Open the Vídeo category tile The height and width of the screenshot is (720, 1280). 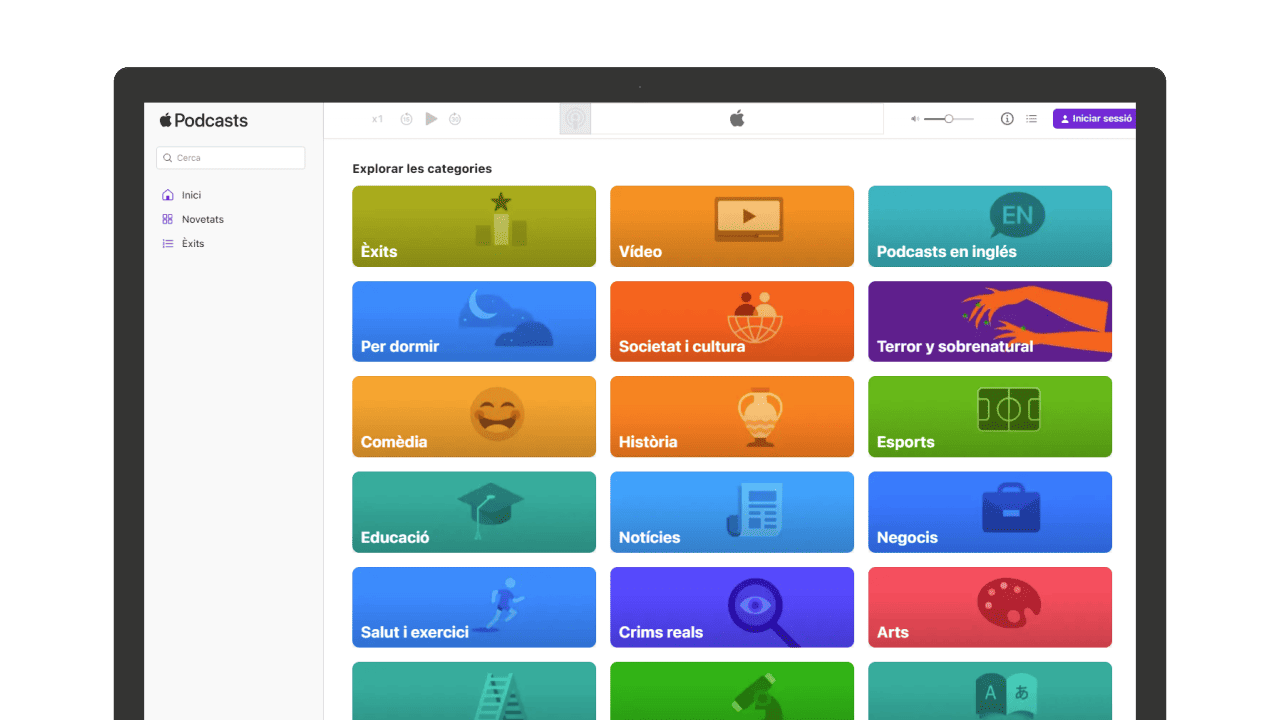click(732, 226)
